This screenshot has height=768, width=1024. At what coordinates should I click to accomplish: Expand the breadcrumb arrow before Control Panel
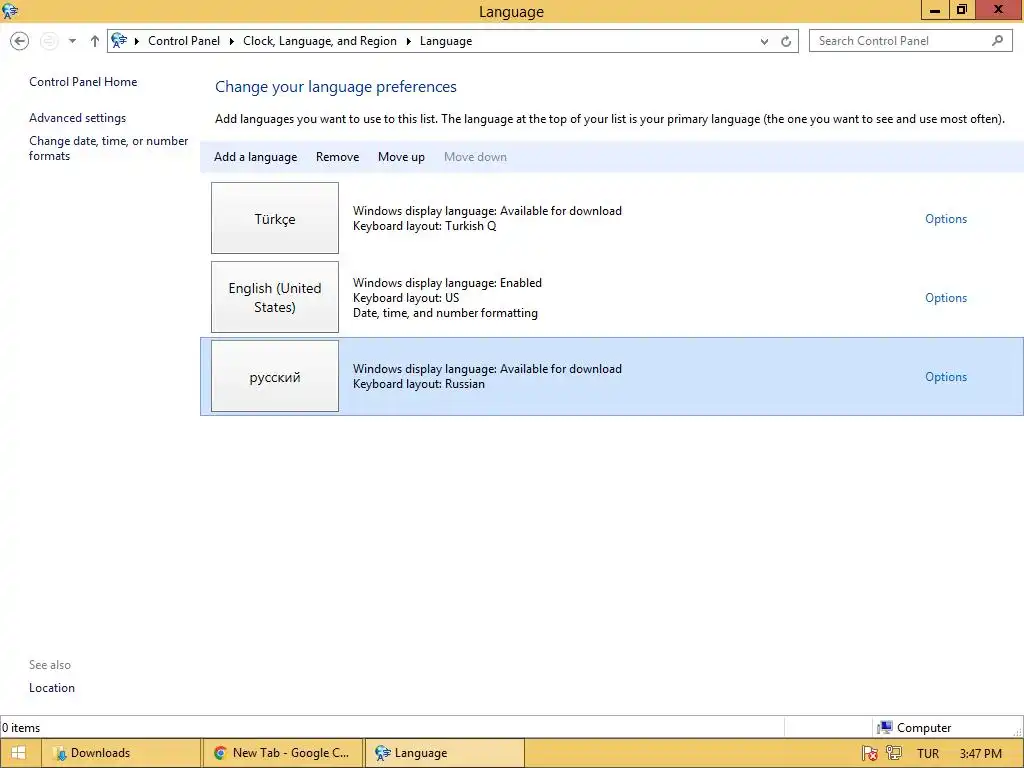click(x=136, y=41)
